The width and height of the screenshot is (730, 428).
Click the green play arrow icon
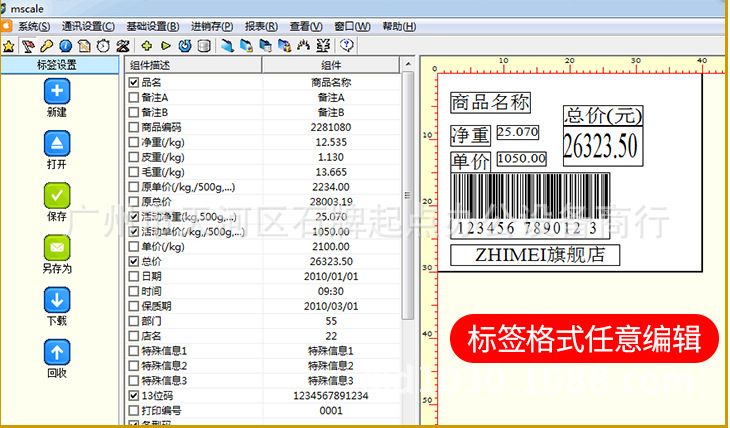[166, 46]
